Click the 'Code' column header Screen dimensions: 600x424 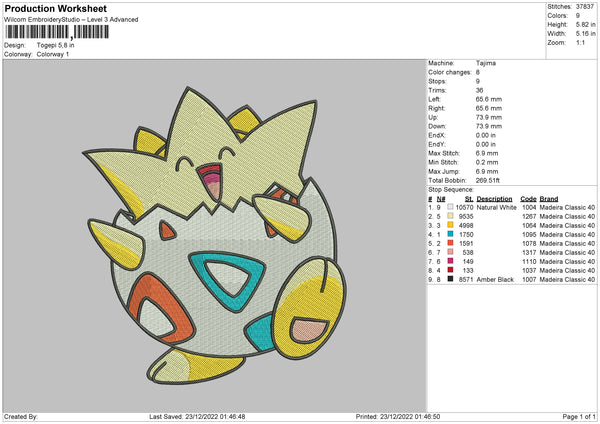528,199
